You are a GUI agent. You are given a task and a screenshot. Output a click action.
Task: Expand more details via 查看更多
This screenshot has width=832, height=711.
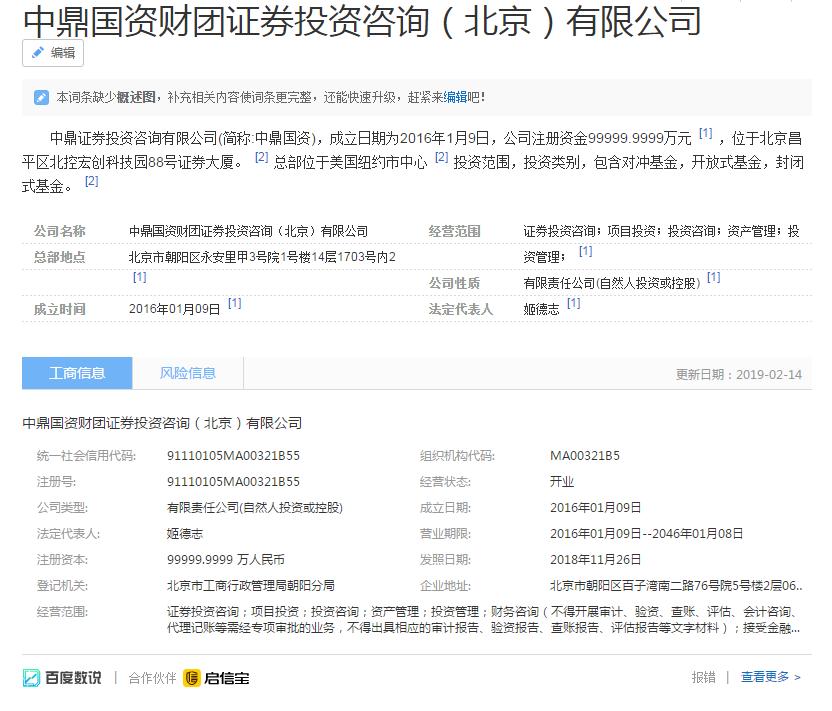[764, 675]
